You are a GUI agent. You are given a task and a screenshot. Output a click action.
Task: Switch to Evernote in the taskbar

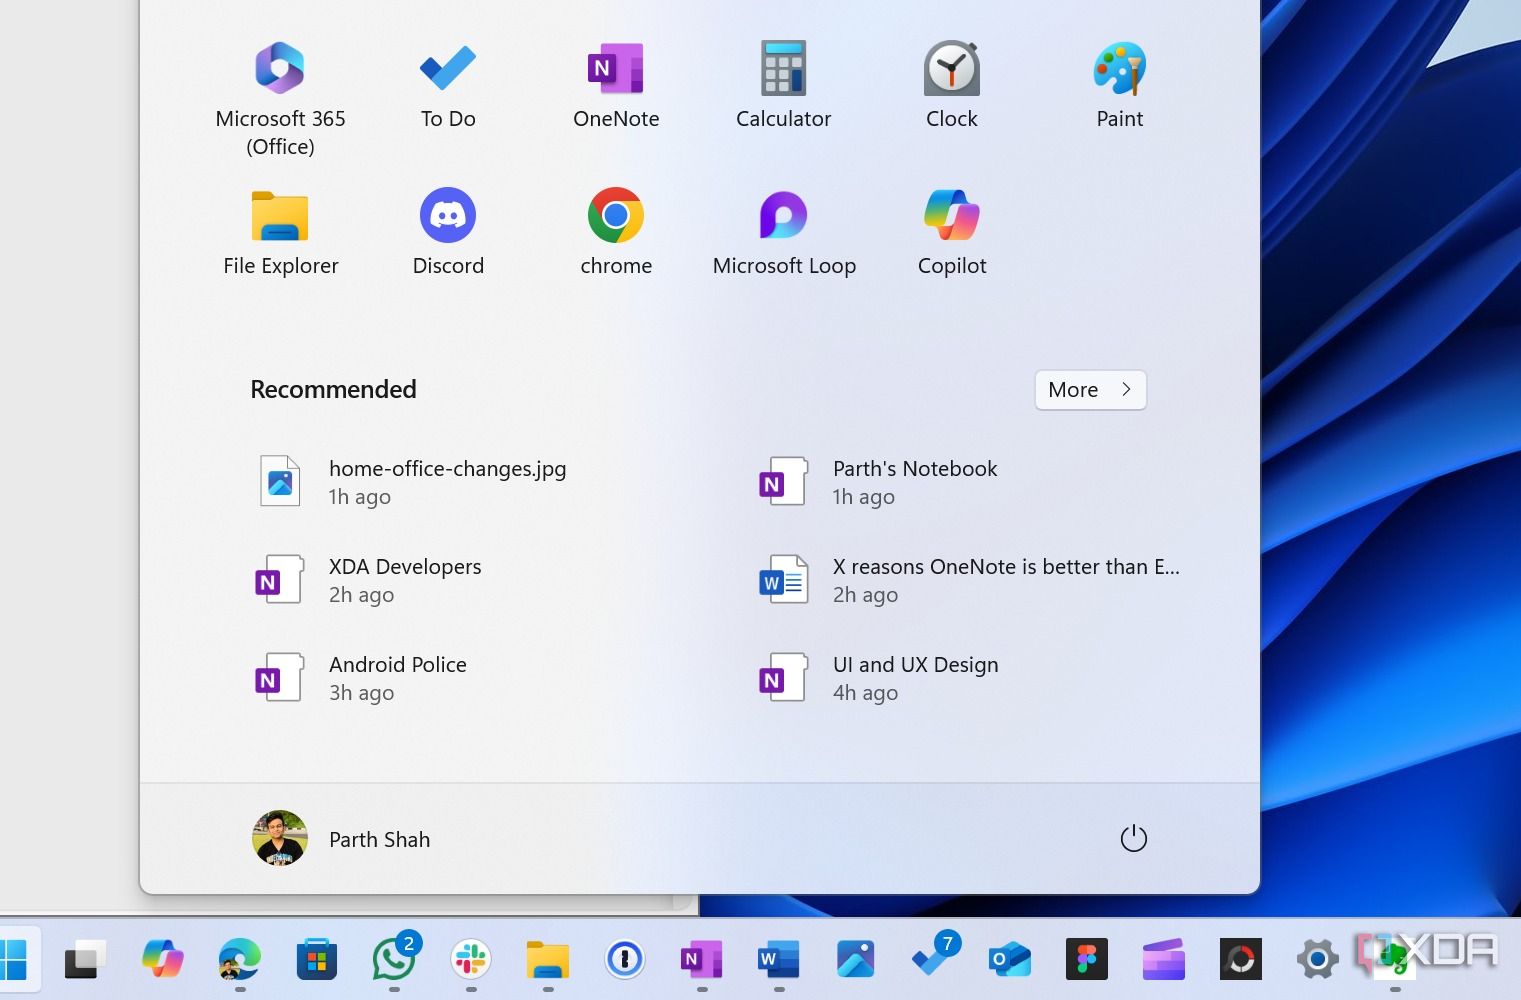tap(1395, 960)
